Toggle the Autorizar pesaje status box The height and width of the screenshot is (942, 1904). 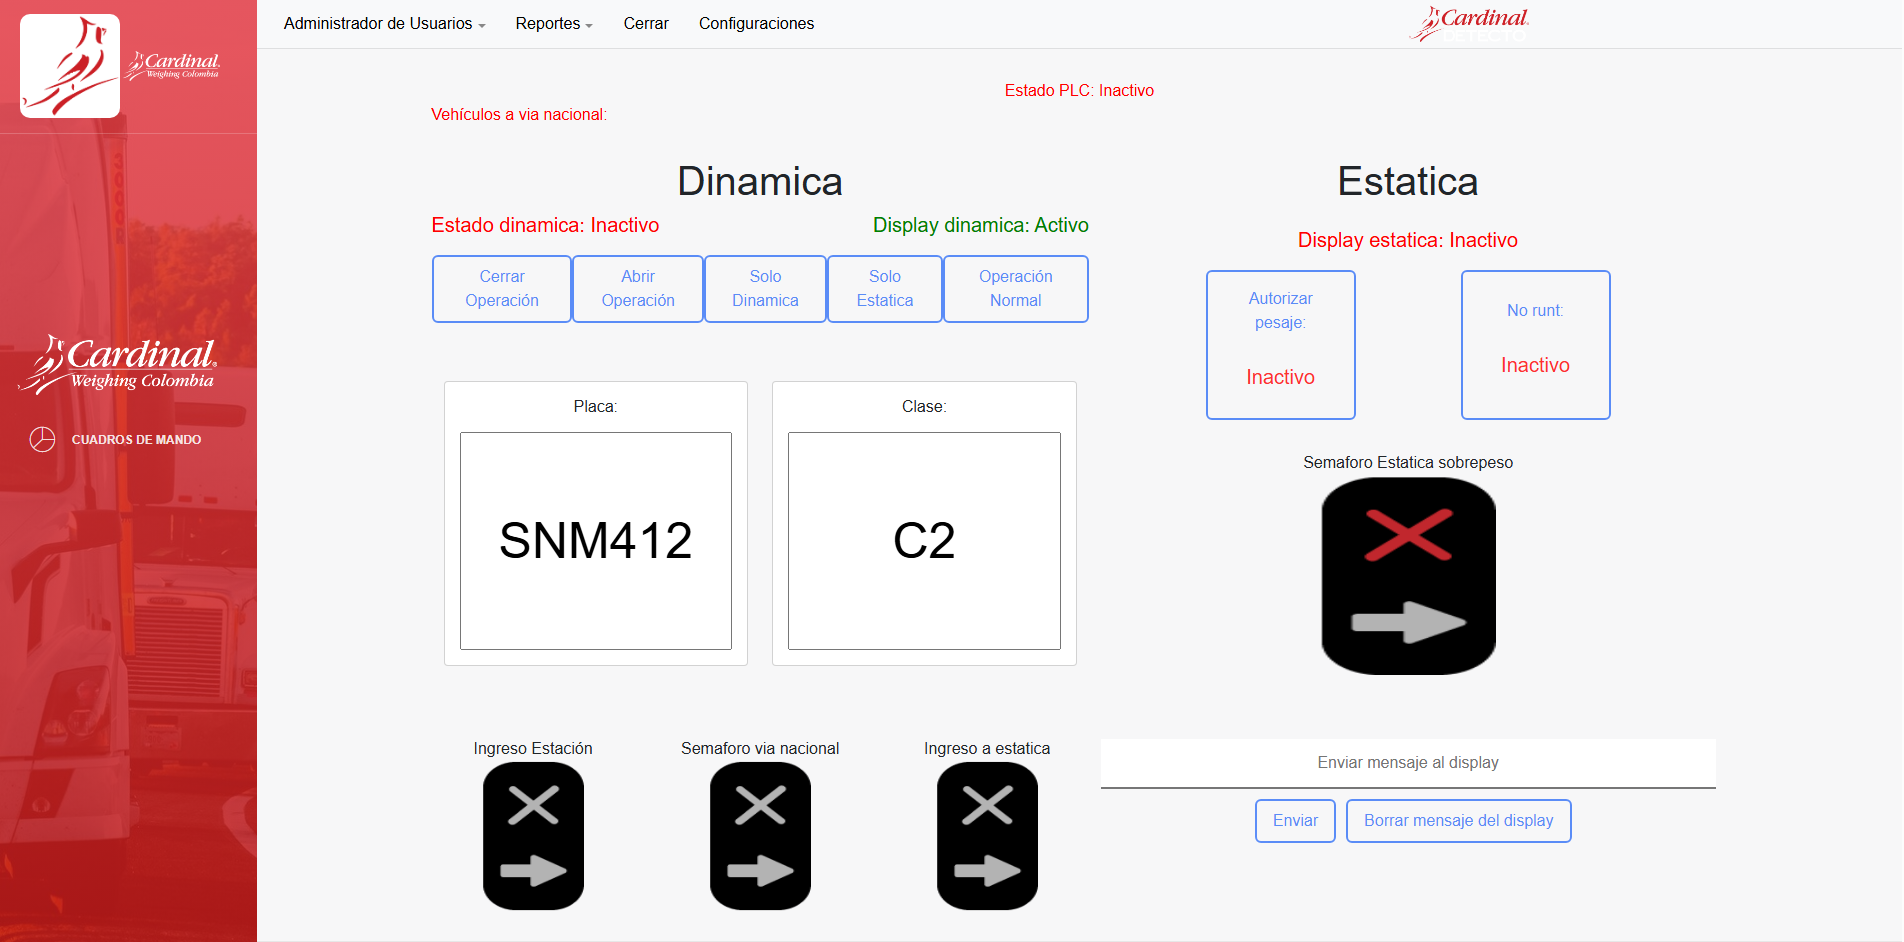(1280, 345)
